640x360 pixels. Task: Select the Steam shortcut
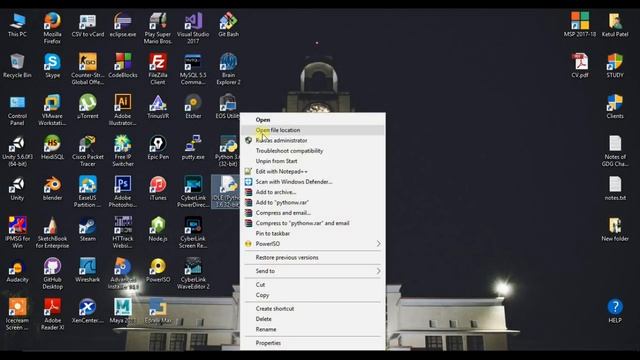[87, 229]
